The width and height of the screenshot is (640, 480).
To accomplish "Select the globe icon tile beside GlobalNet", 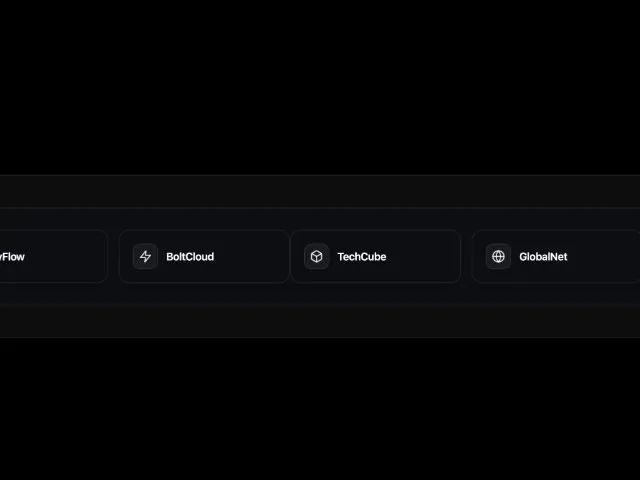I will pyautogui.click(x=498, y=256).
